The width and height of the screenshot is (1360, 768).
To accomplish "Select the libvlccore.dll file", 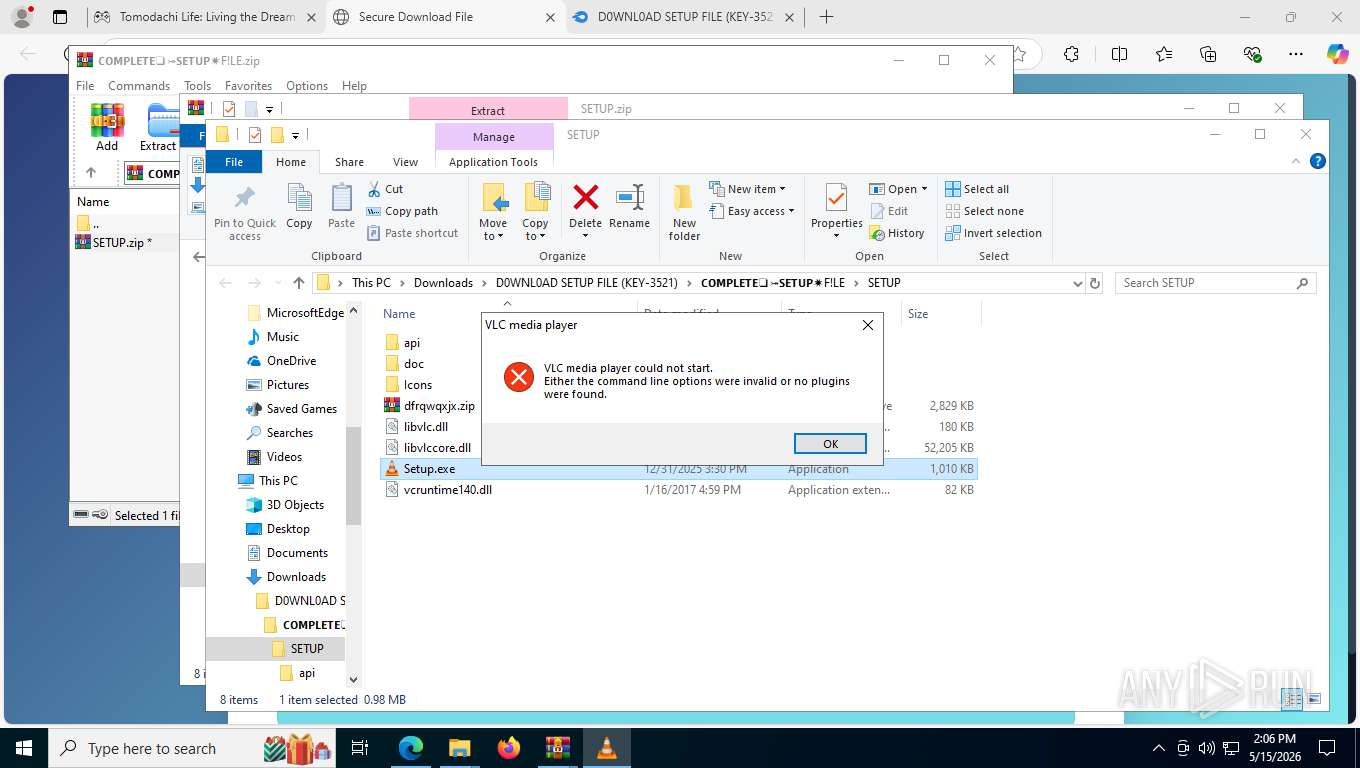I will 437,448.
